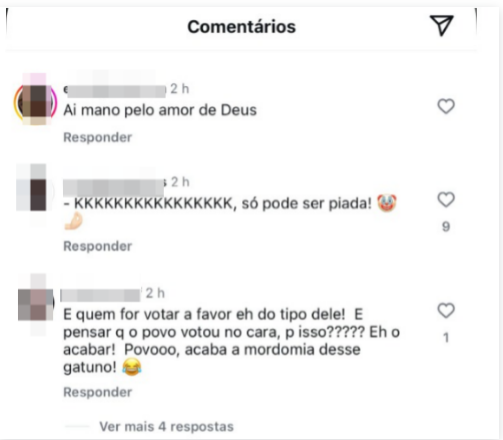Open third commenter's avatar
This screenshot has width=503, height=440.
(x=36, y=304)
